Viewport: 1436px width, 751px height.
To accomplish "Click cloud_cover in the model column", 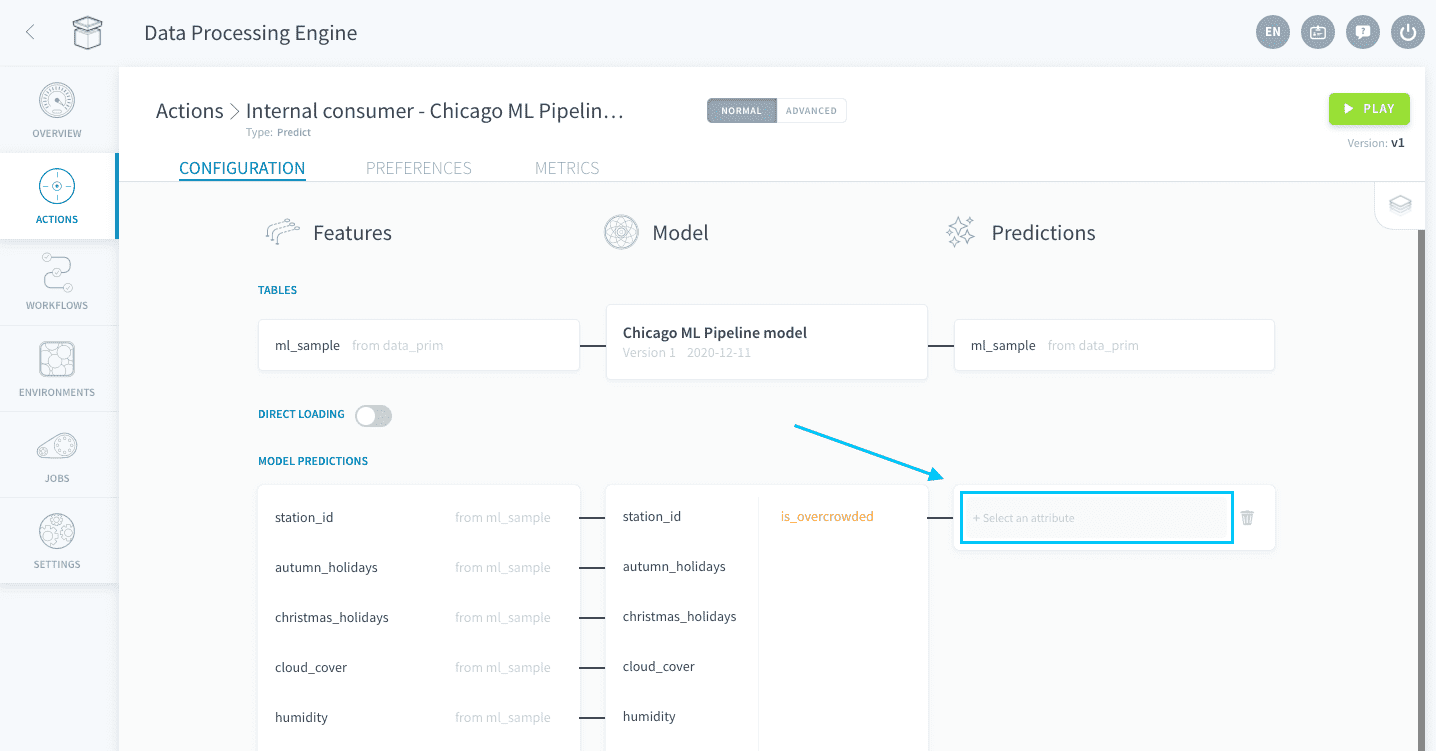I will pyautogui.click(x=659, y=666).
